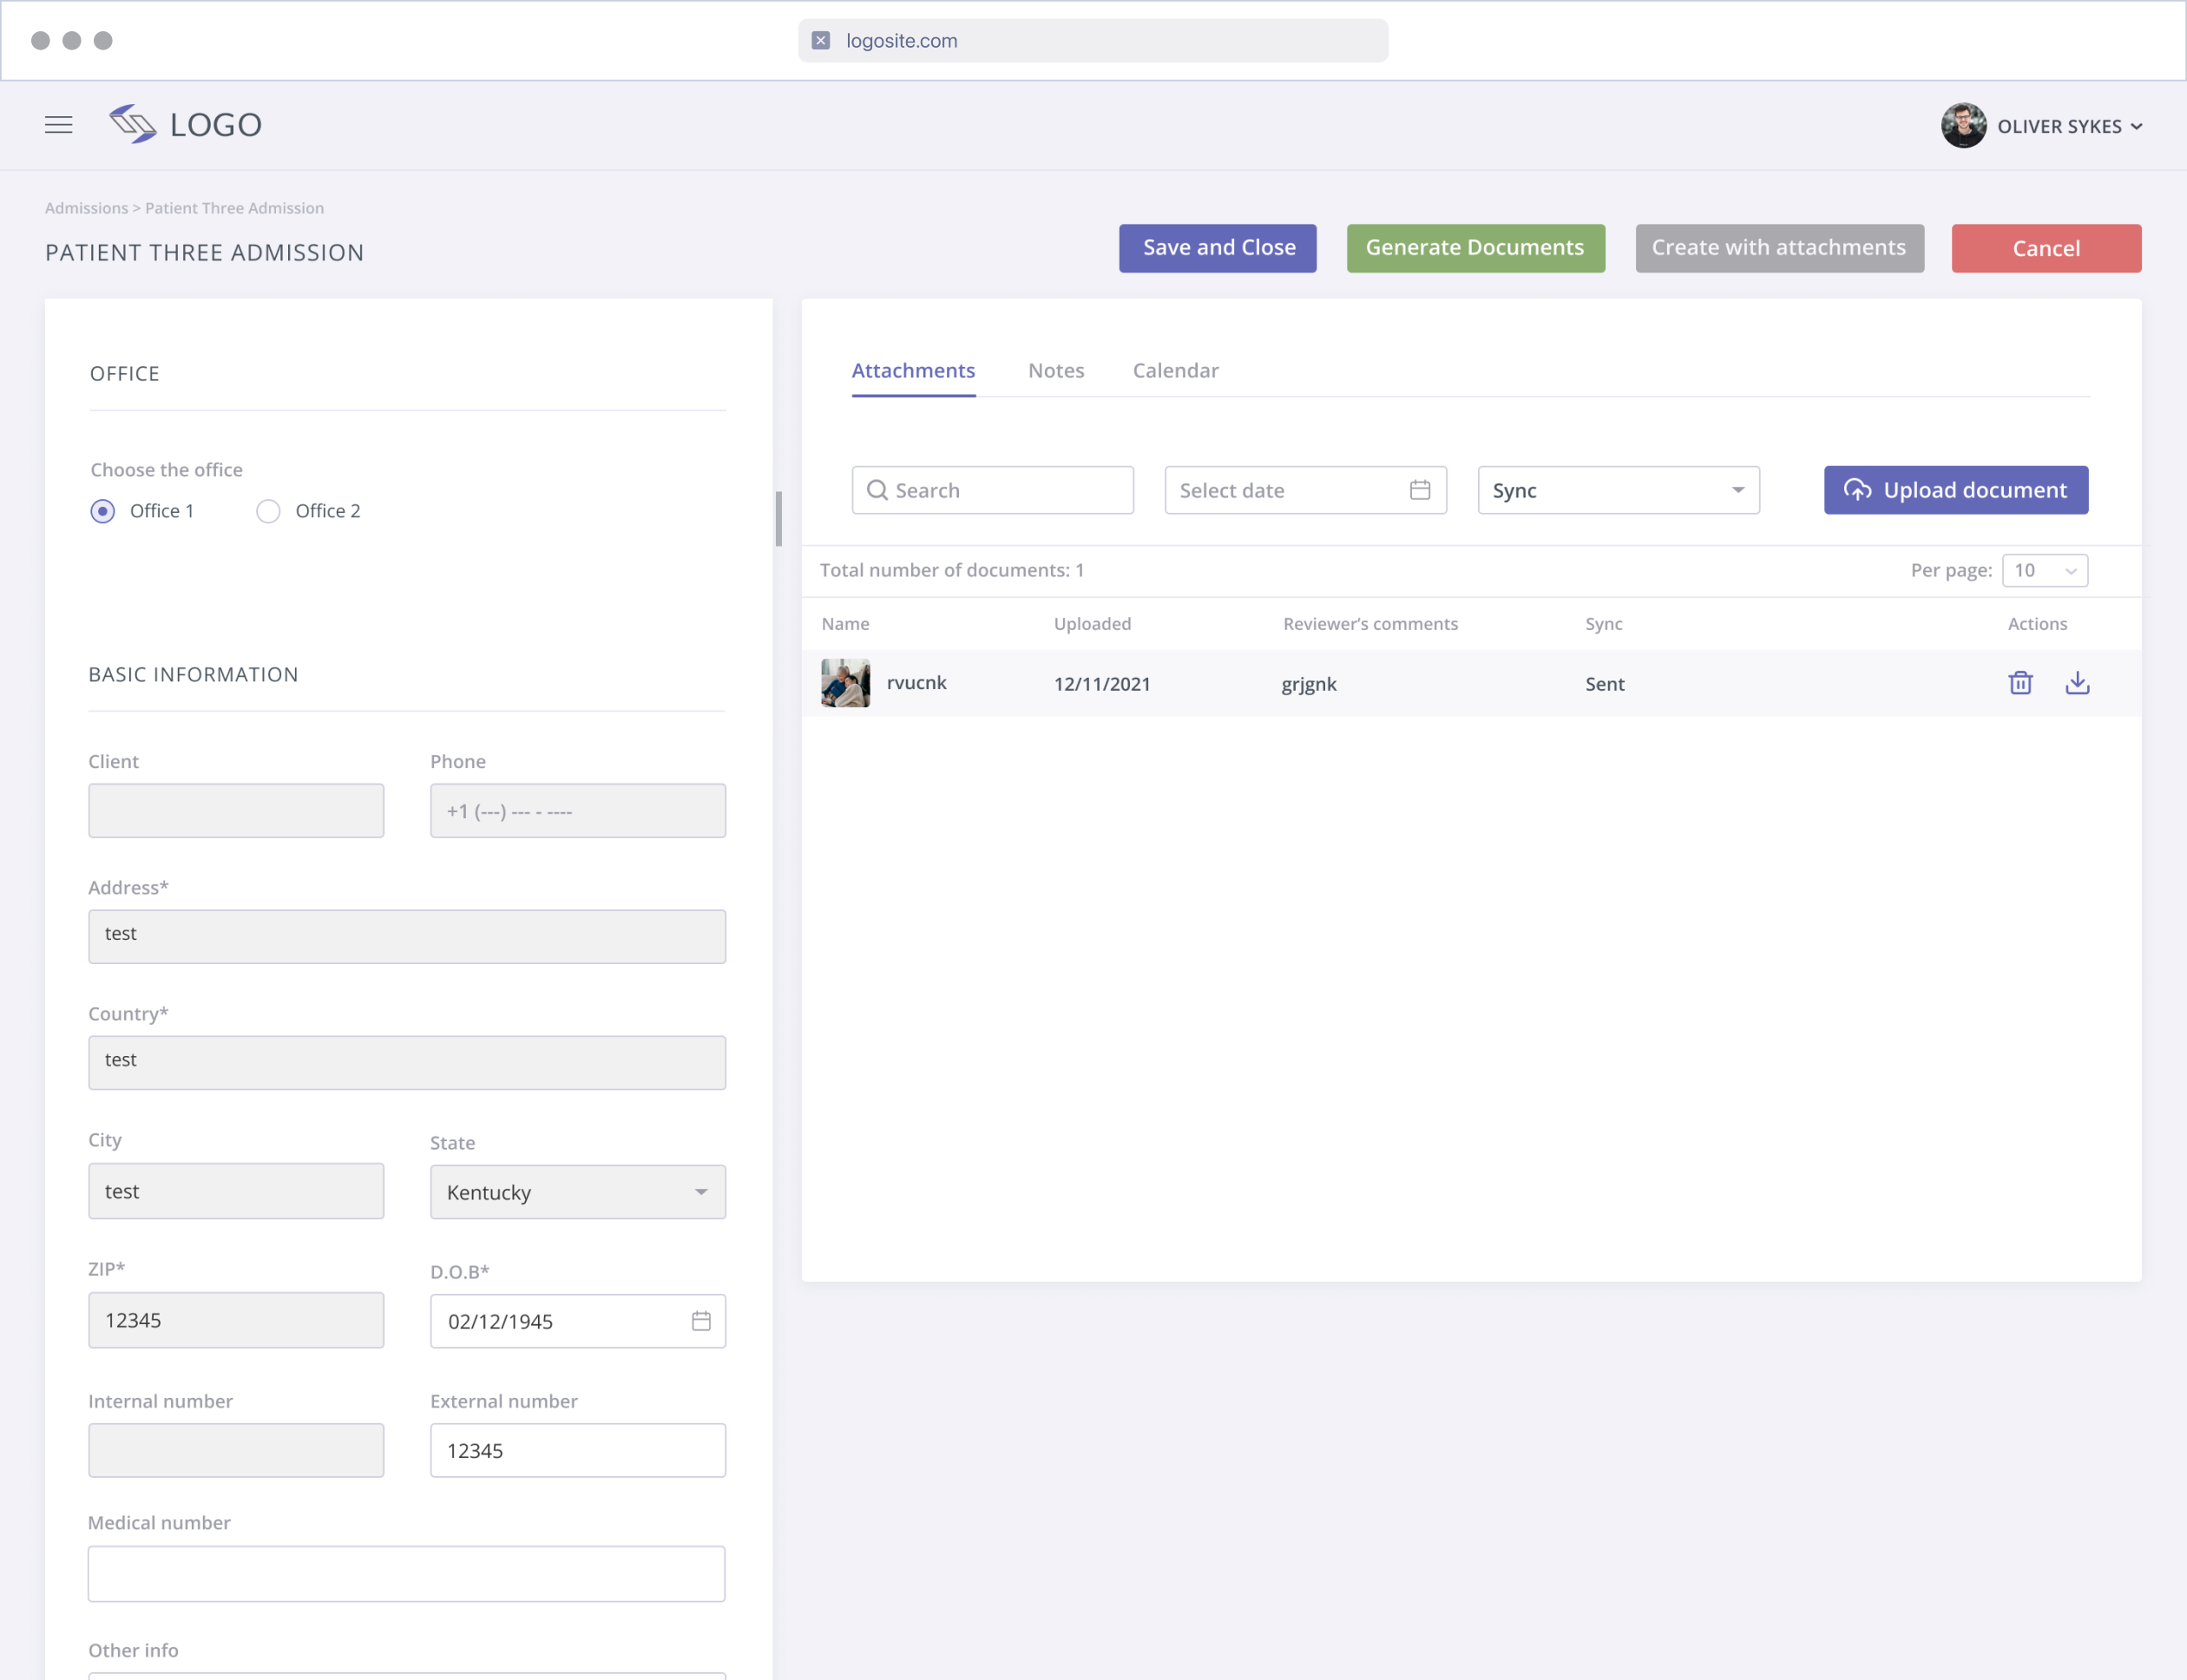Click the Upload document button

[x=1955, y=490]
